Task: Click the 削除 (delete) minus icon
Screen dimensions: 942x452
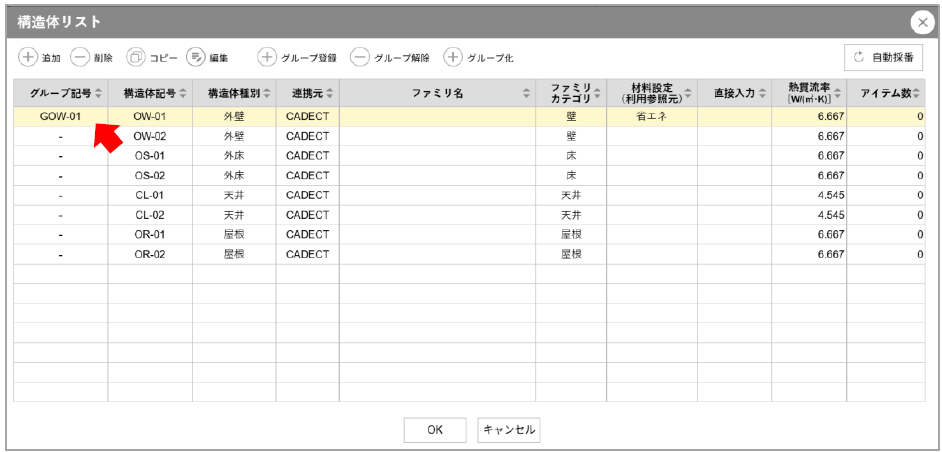Action: coord(81,57)
